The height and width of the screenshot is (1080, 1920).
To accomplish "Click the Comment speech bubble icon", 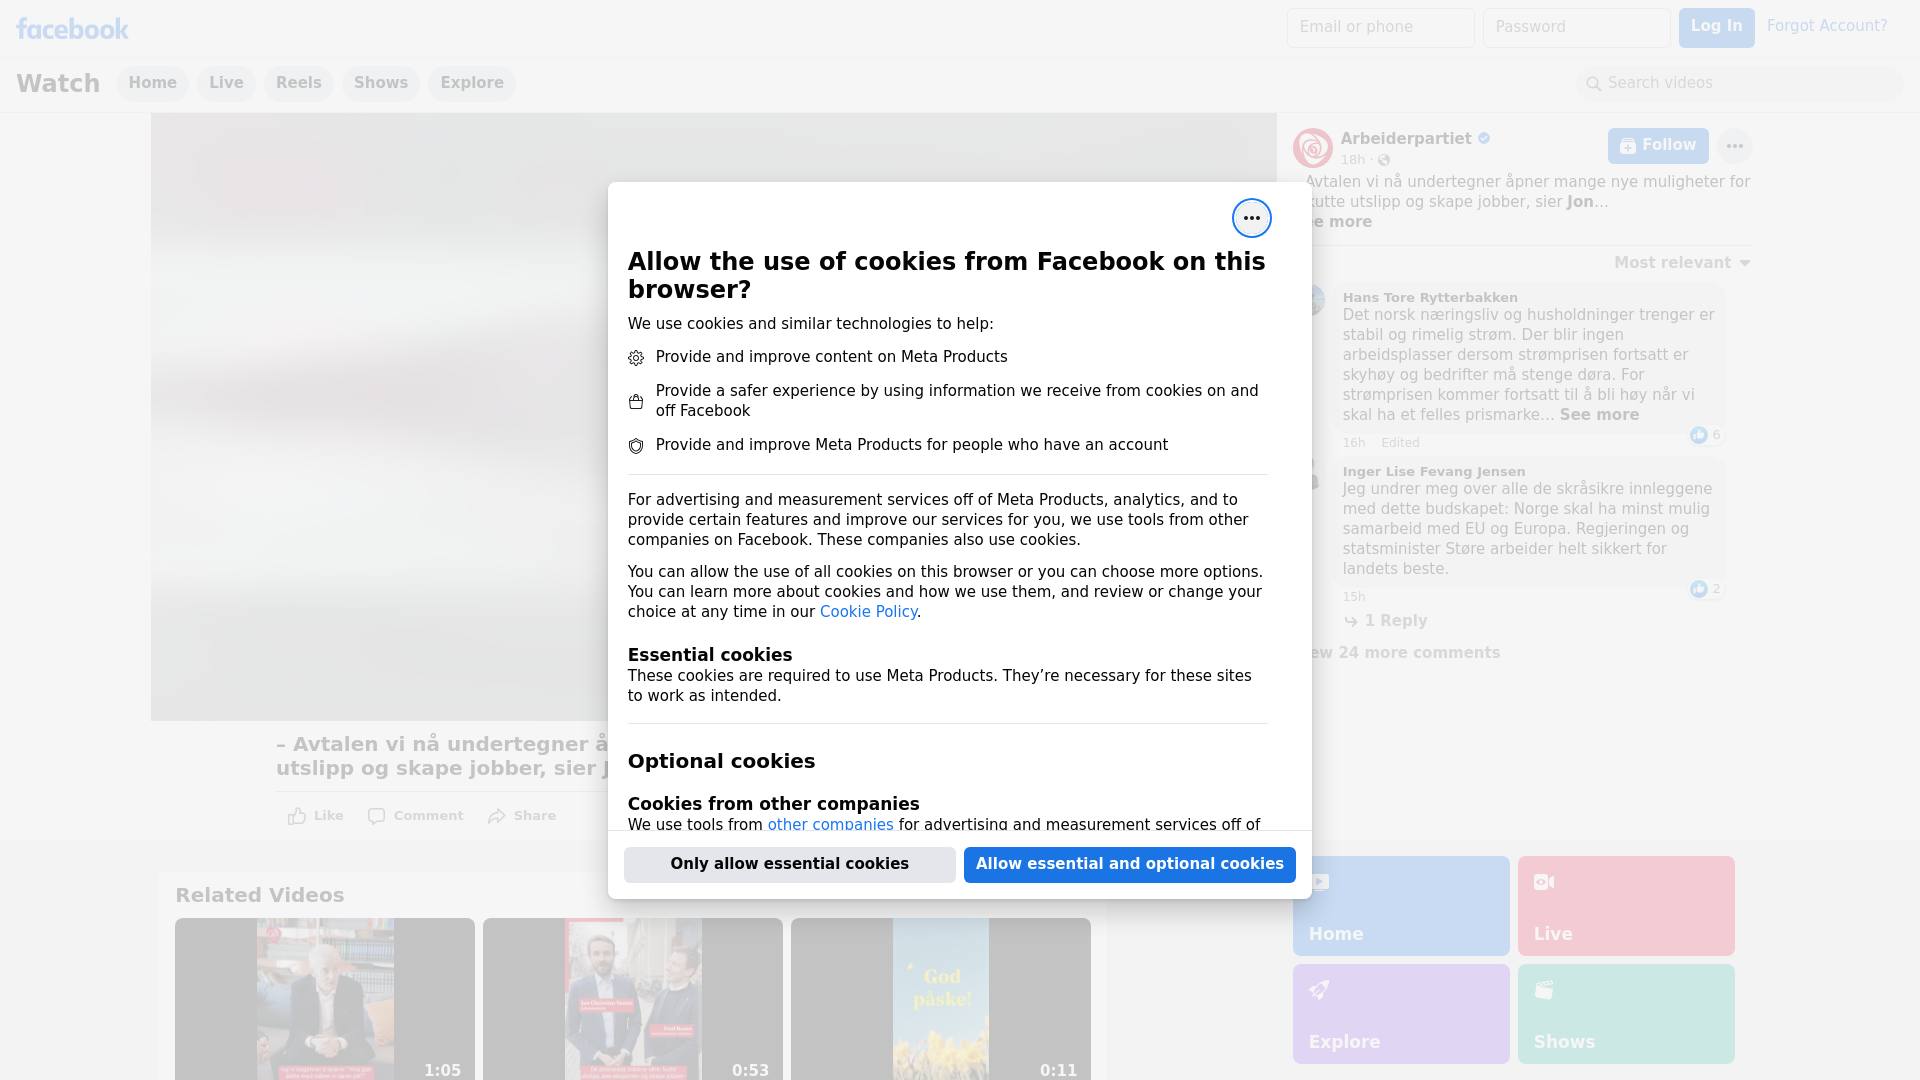I will pyautogui.click(x=376, y=816).
